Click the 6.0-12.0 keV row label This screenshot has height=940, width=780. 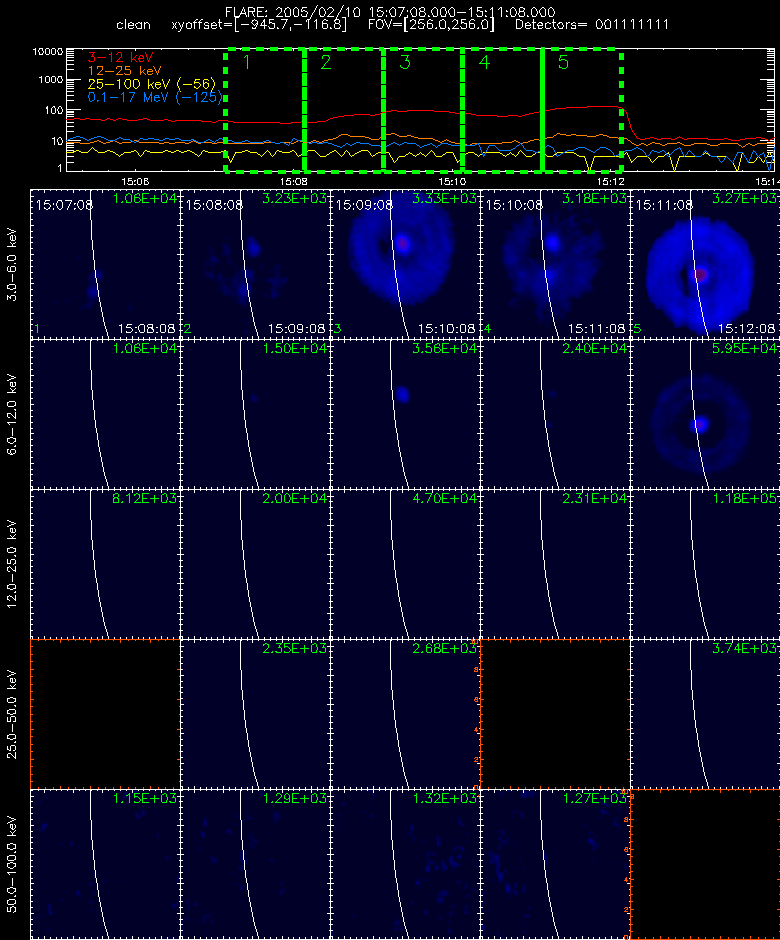[12, 415]
